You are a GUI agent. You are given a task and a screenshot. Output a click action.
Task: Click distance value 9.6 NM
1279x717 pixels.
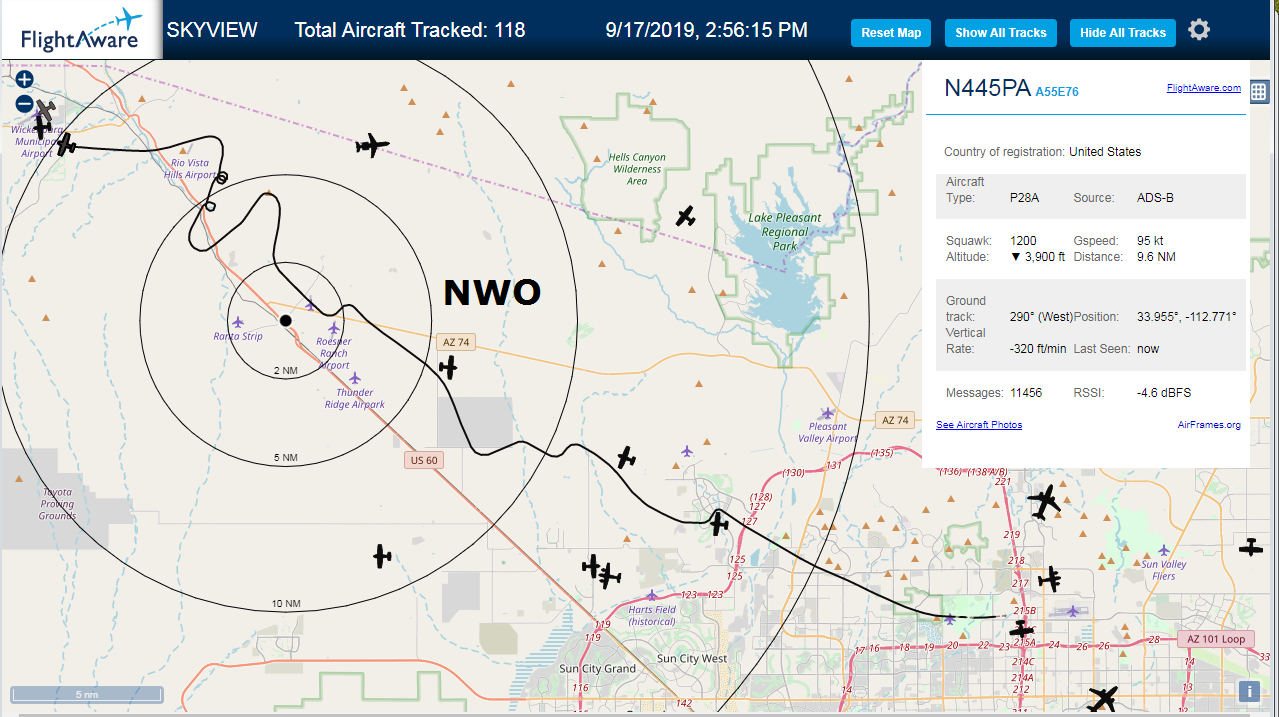1156,257
